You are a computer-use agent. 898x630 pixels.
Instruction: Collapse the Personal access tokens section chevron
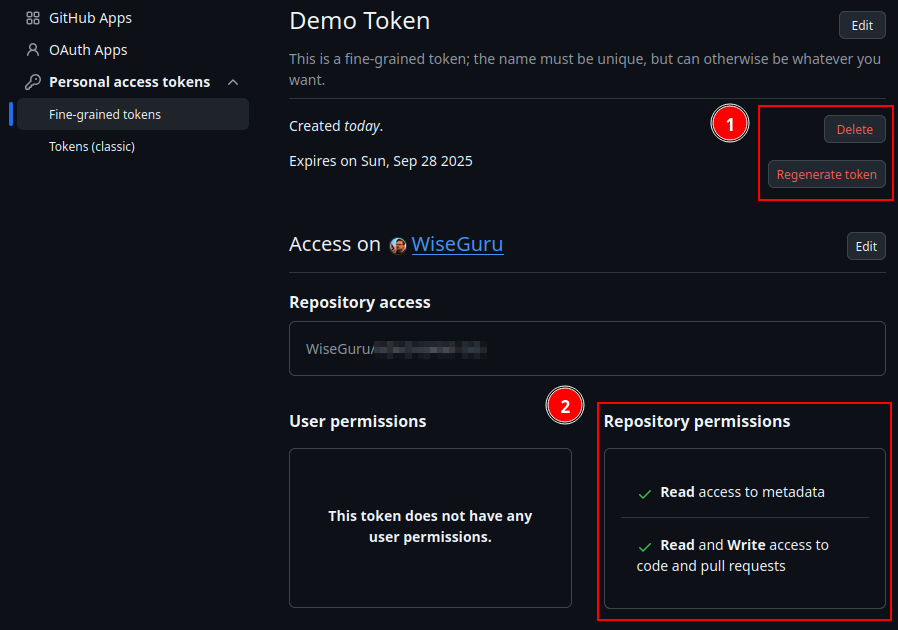(233, 82)
